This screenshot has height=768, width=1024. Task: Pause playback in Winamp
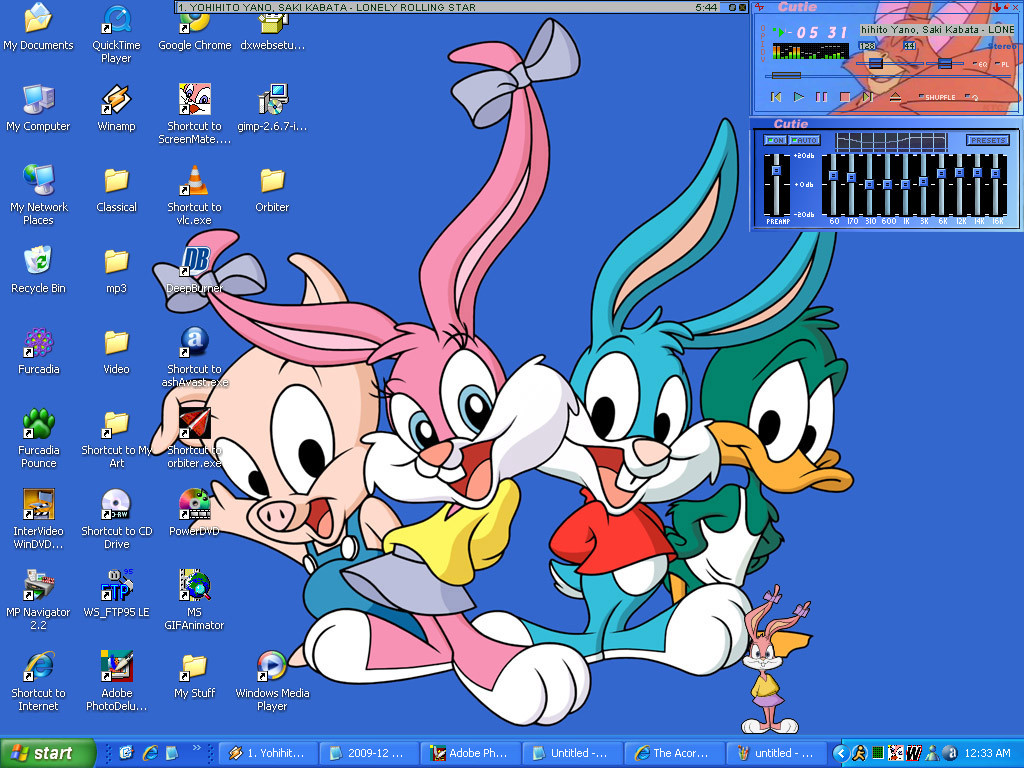tap(822, 97)
